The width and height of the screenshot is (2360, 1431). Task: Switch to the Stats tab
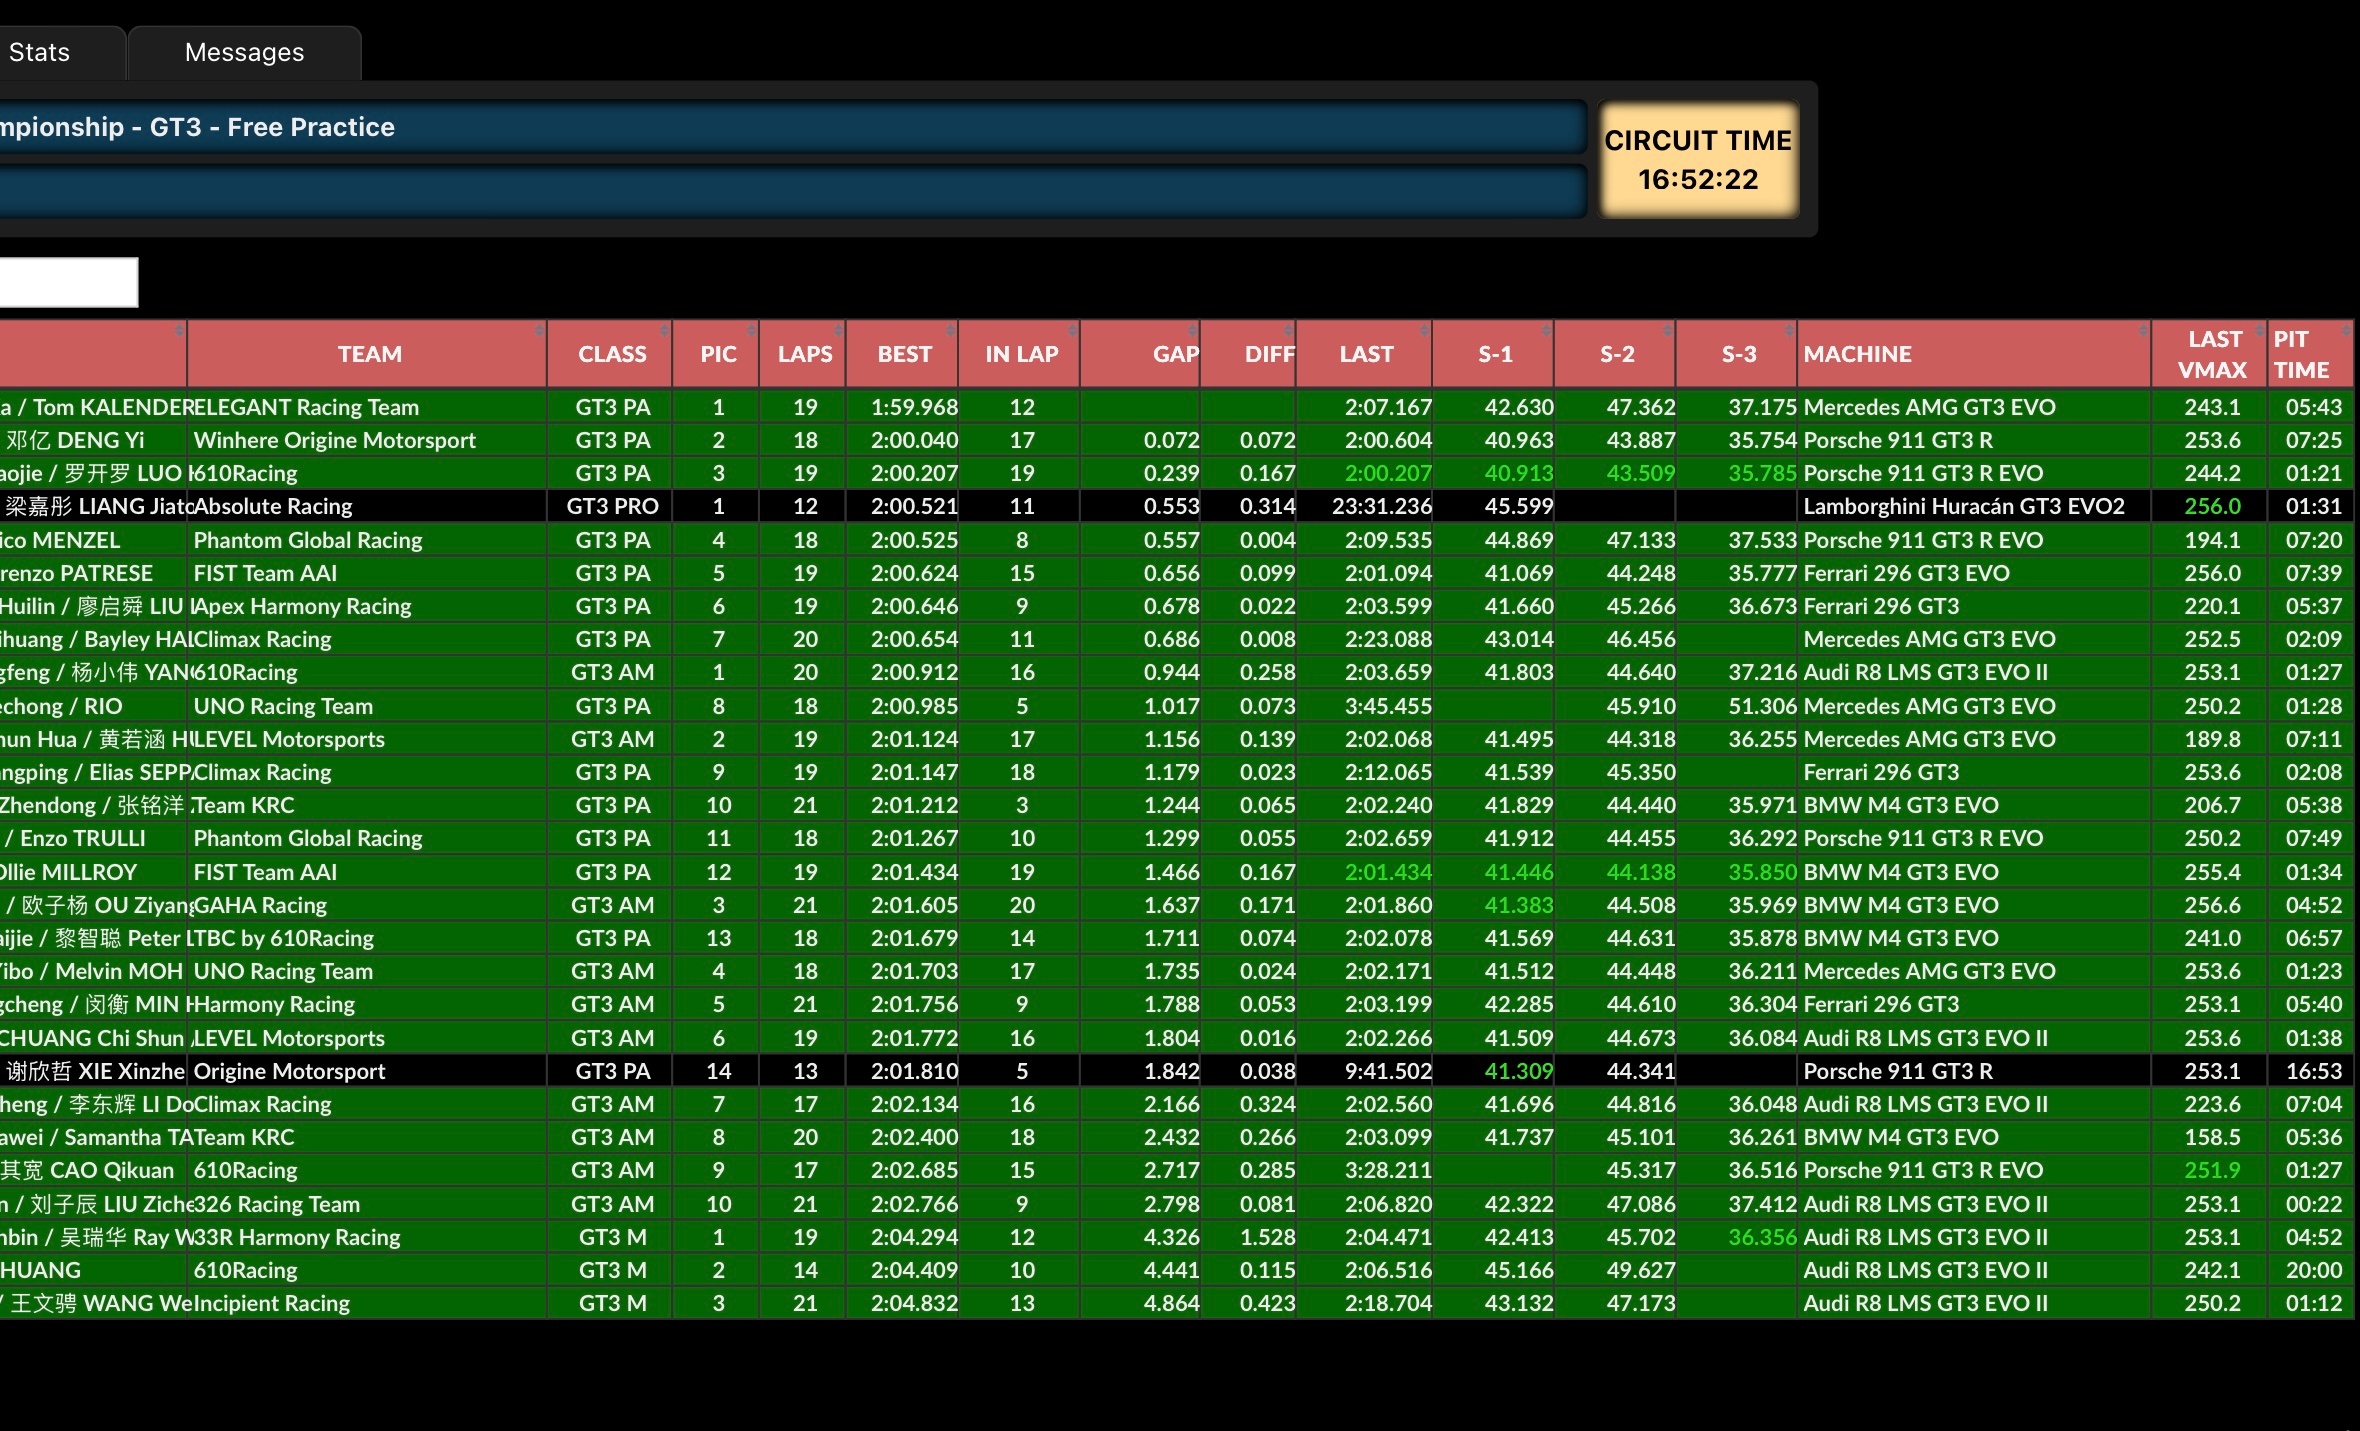[40, 53]
